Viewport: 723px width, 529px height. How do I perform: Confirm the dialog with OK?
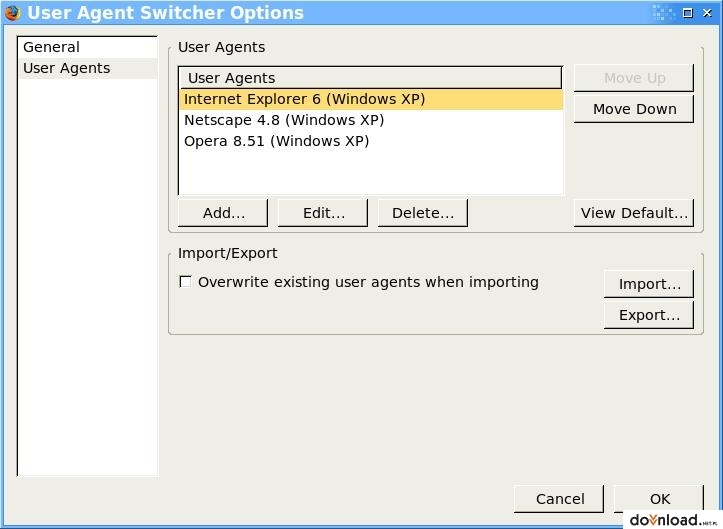coord(659,499)
